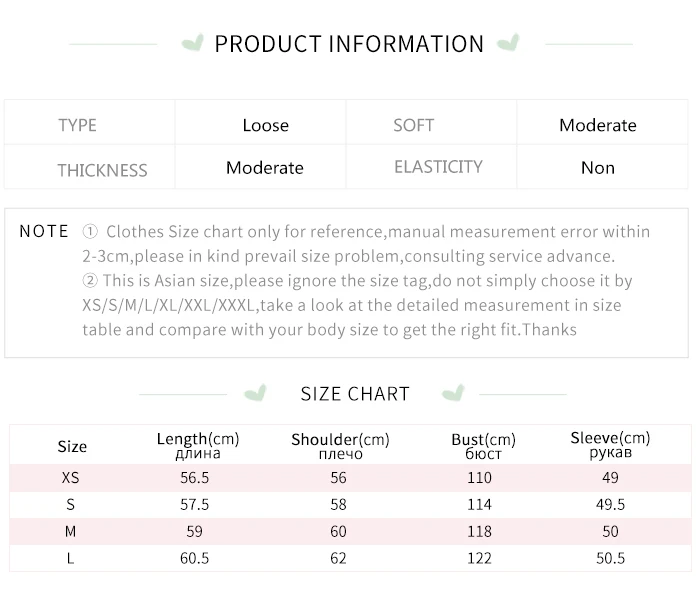
Task: Click the ELASTICITY label cell
Action: point(438,167)
